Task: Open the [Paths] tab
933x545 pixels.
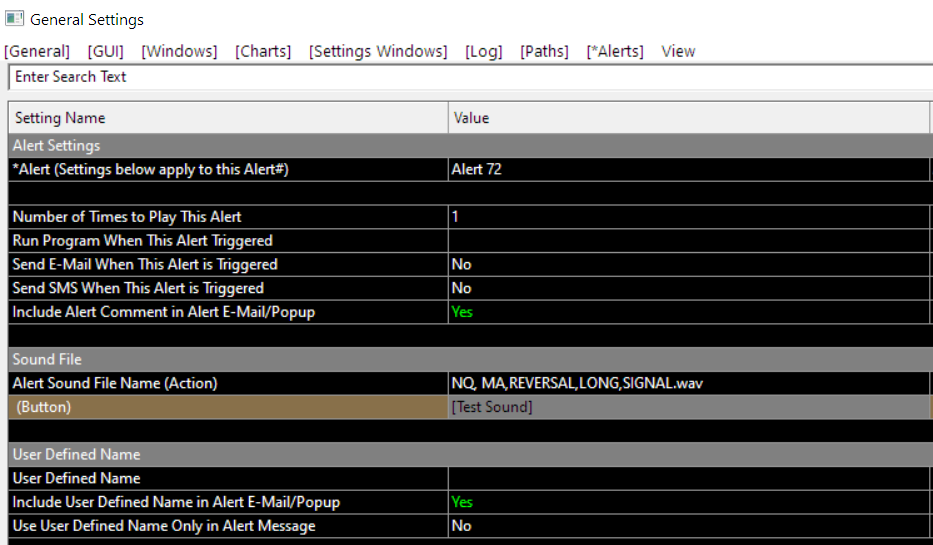Action: tap(544, 51)
